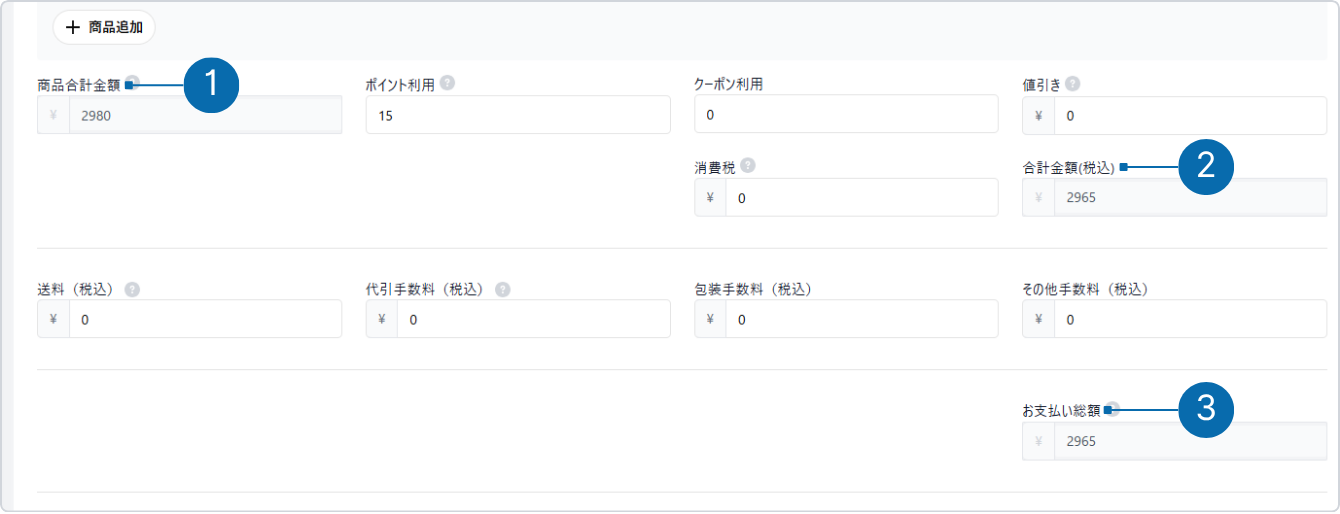Click the 代引手数料（税込） input box

pyautogui.click(x=532, y=320)
